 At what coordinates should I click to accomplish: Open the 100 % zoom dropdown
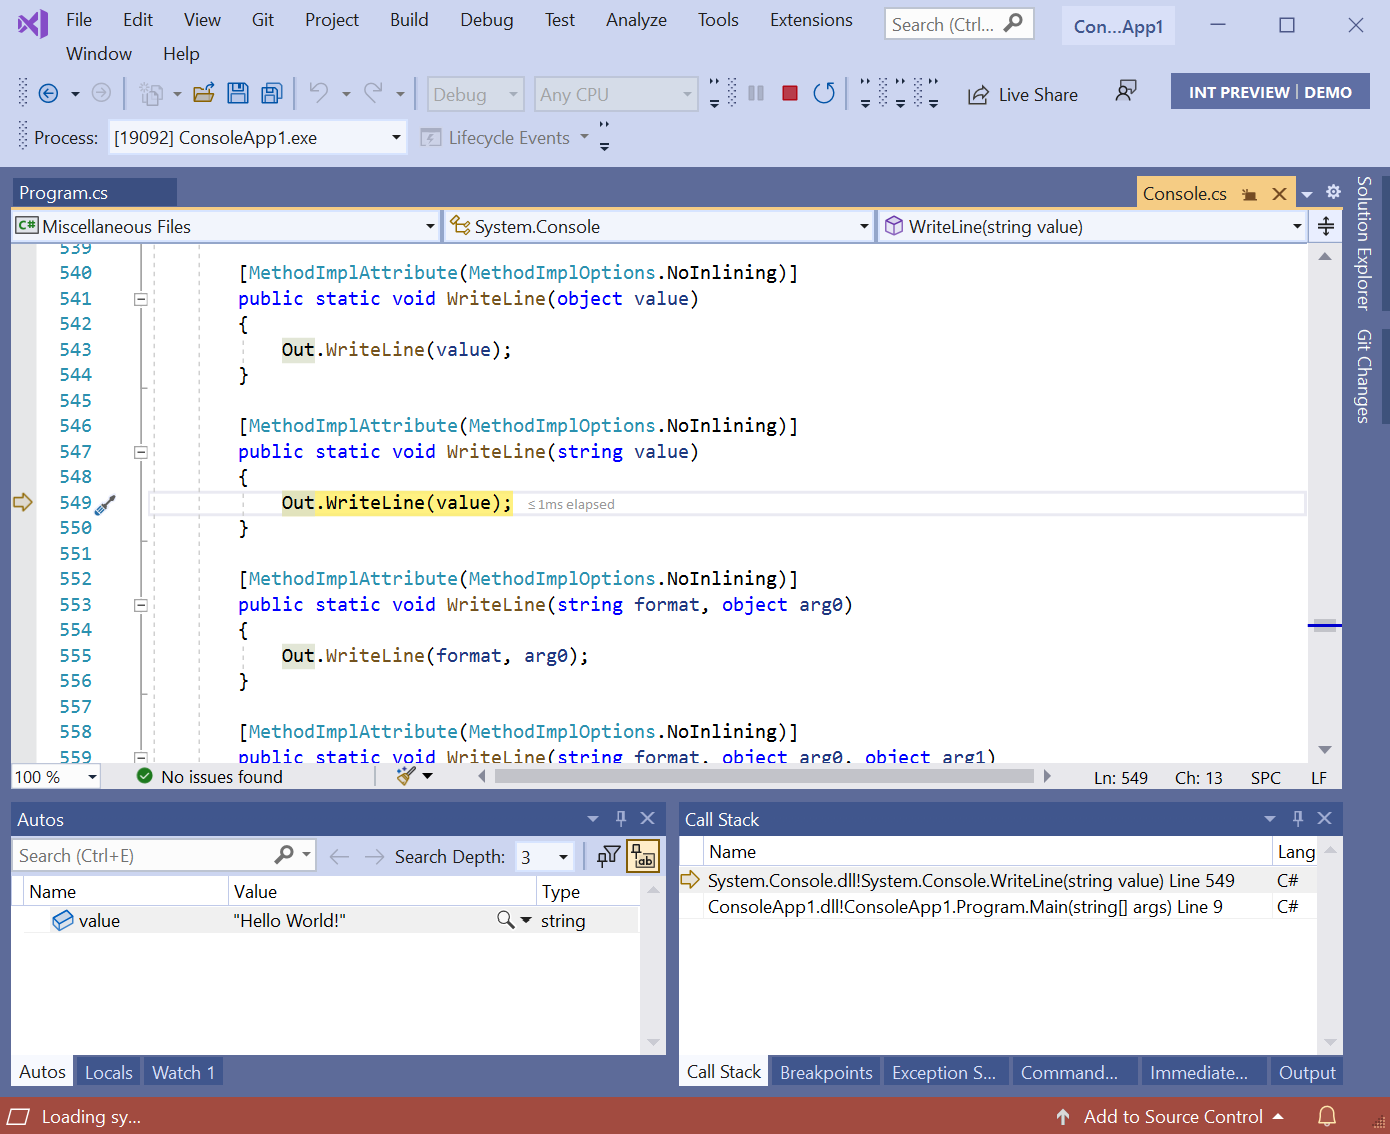coord(56,777)
